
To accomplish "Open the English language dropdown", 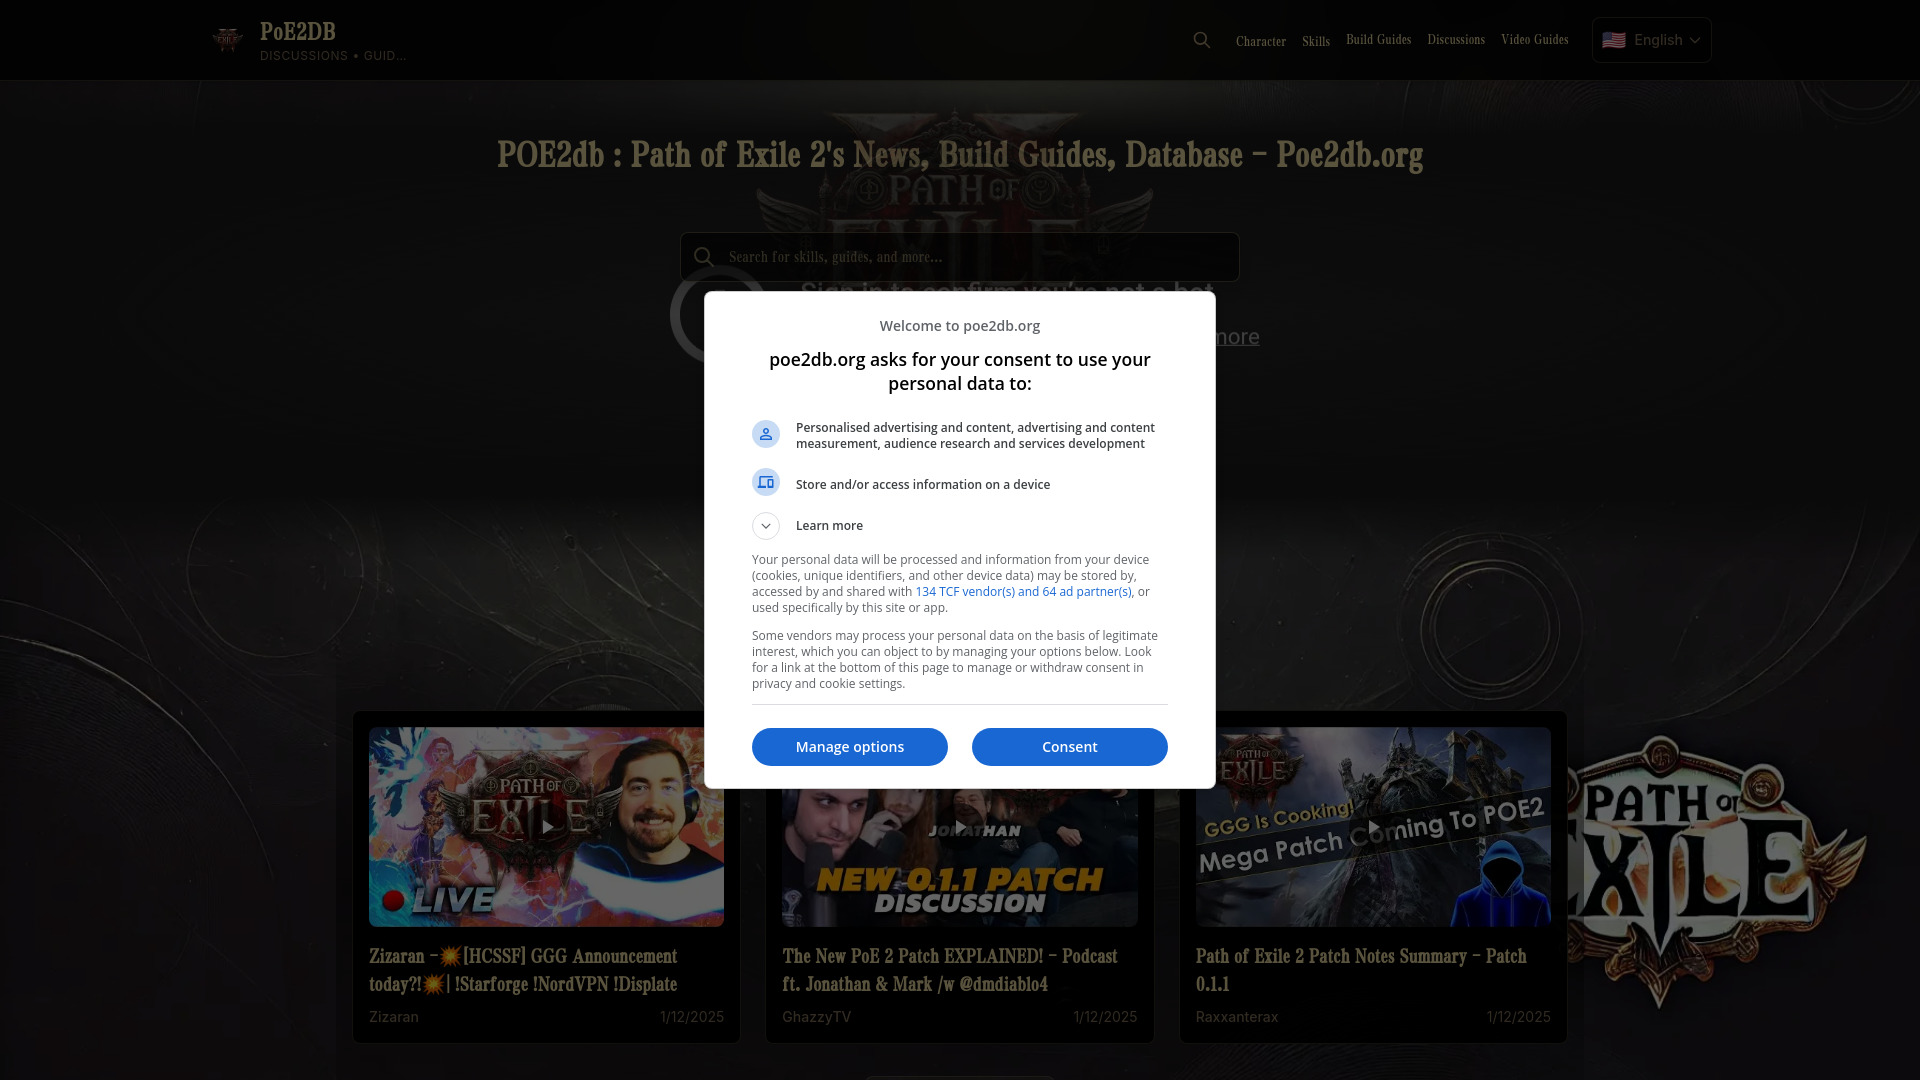I will click(1651, 40).
